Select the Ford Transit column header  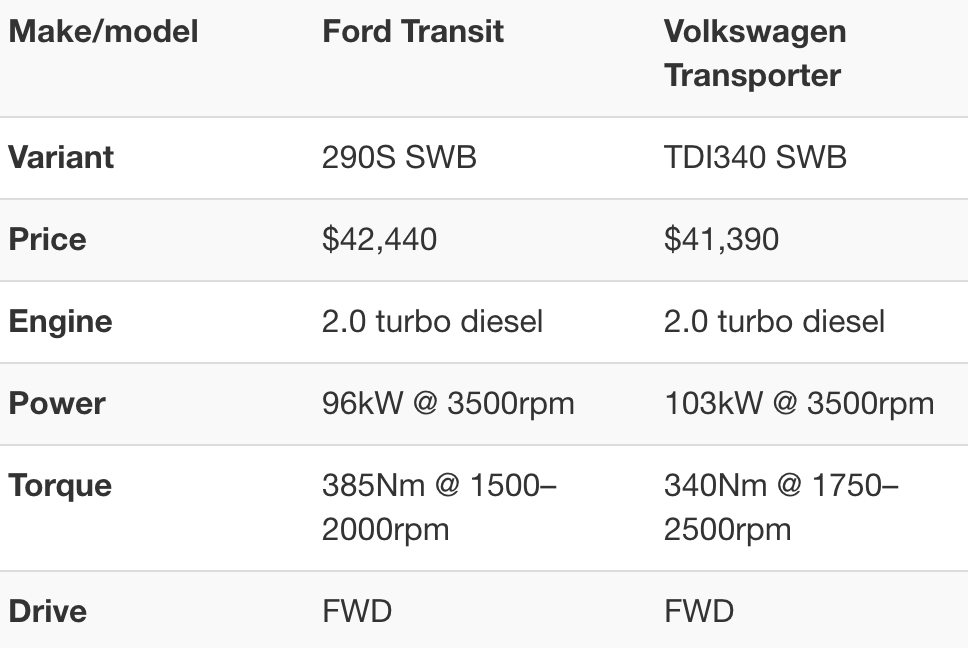(412, 32)
